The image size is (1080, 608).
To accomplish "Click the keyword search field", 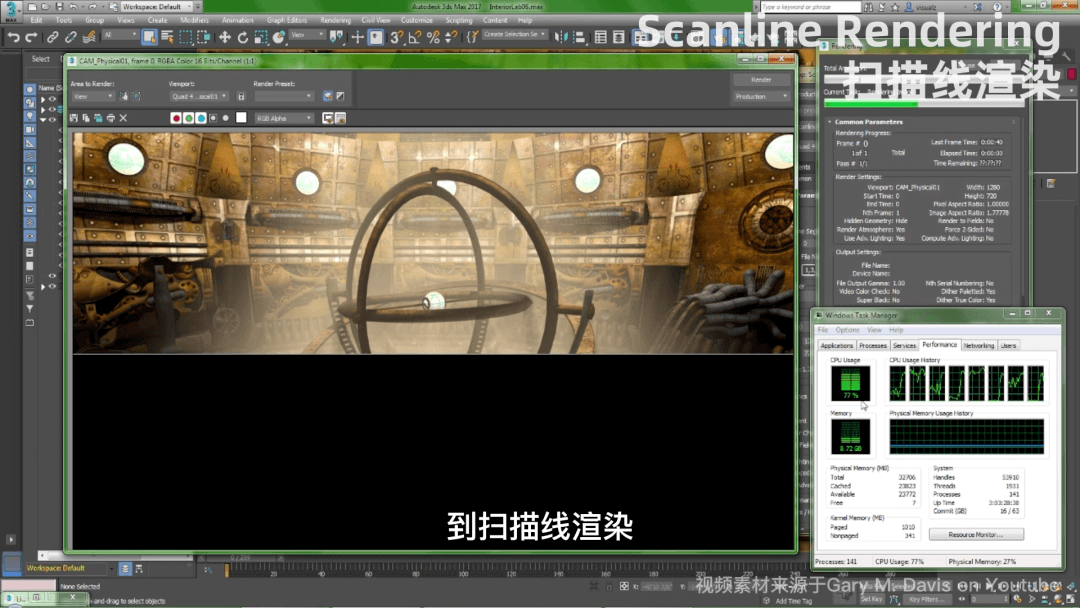I will tap(810, 7).
